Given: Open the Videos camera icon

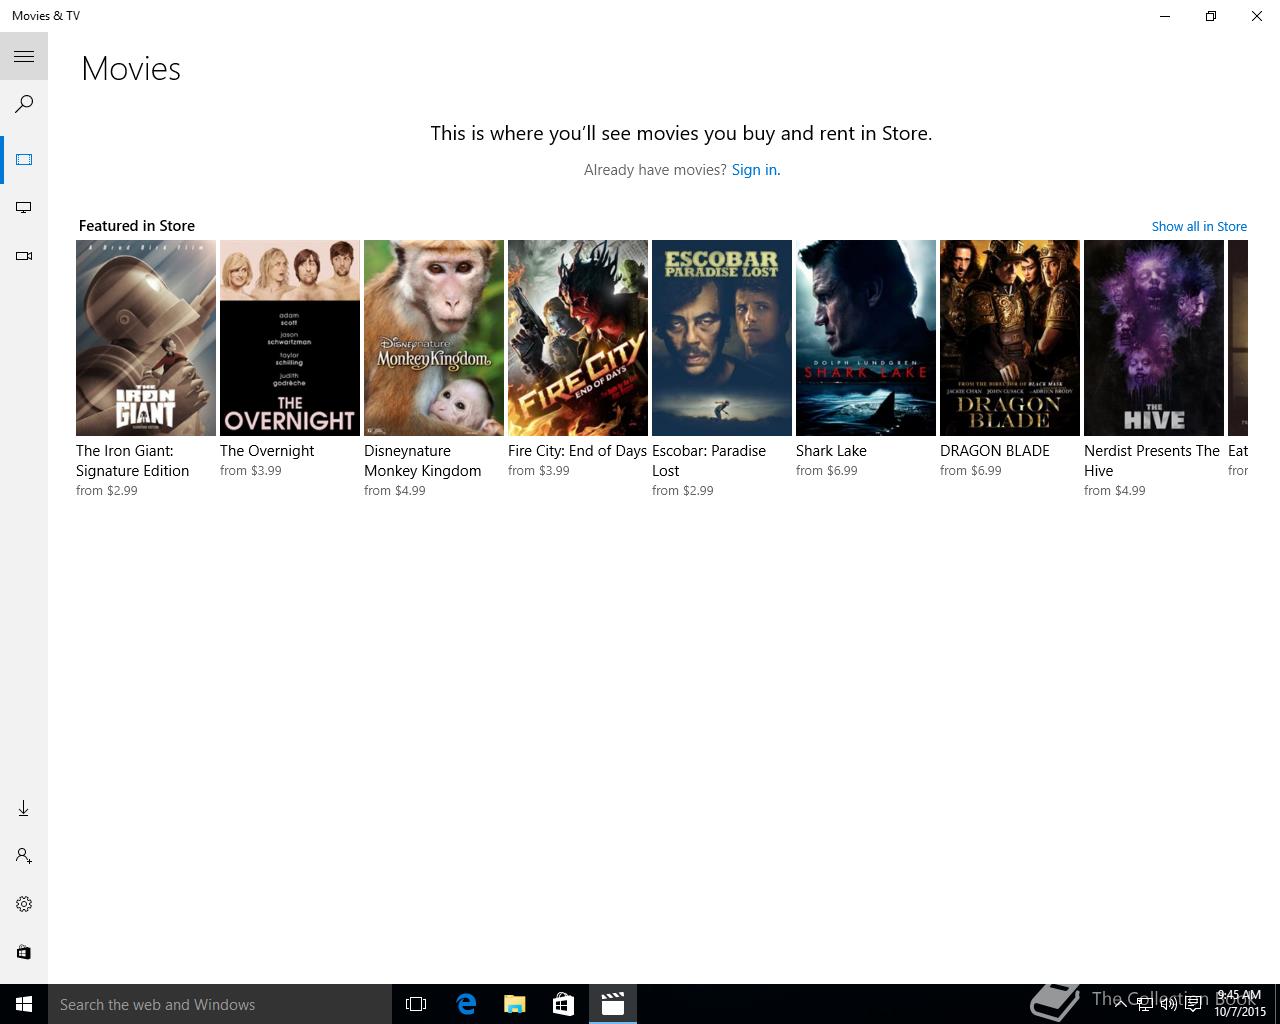Looking at the screenshot, I should tap(24, 256).
